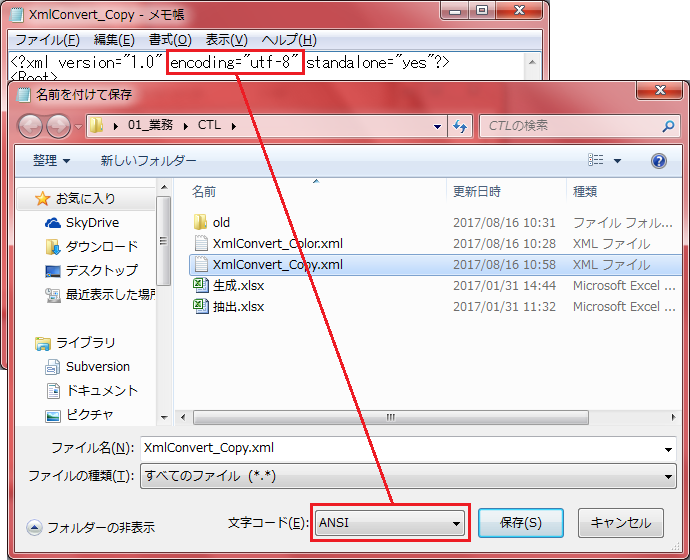The width and height of the screenshot is (690, 560).
Task: Select the ダウンロード folder icon
Action: pyautogui.click(x=53, y=247)
